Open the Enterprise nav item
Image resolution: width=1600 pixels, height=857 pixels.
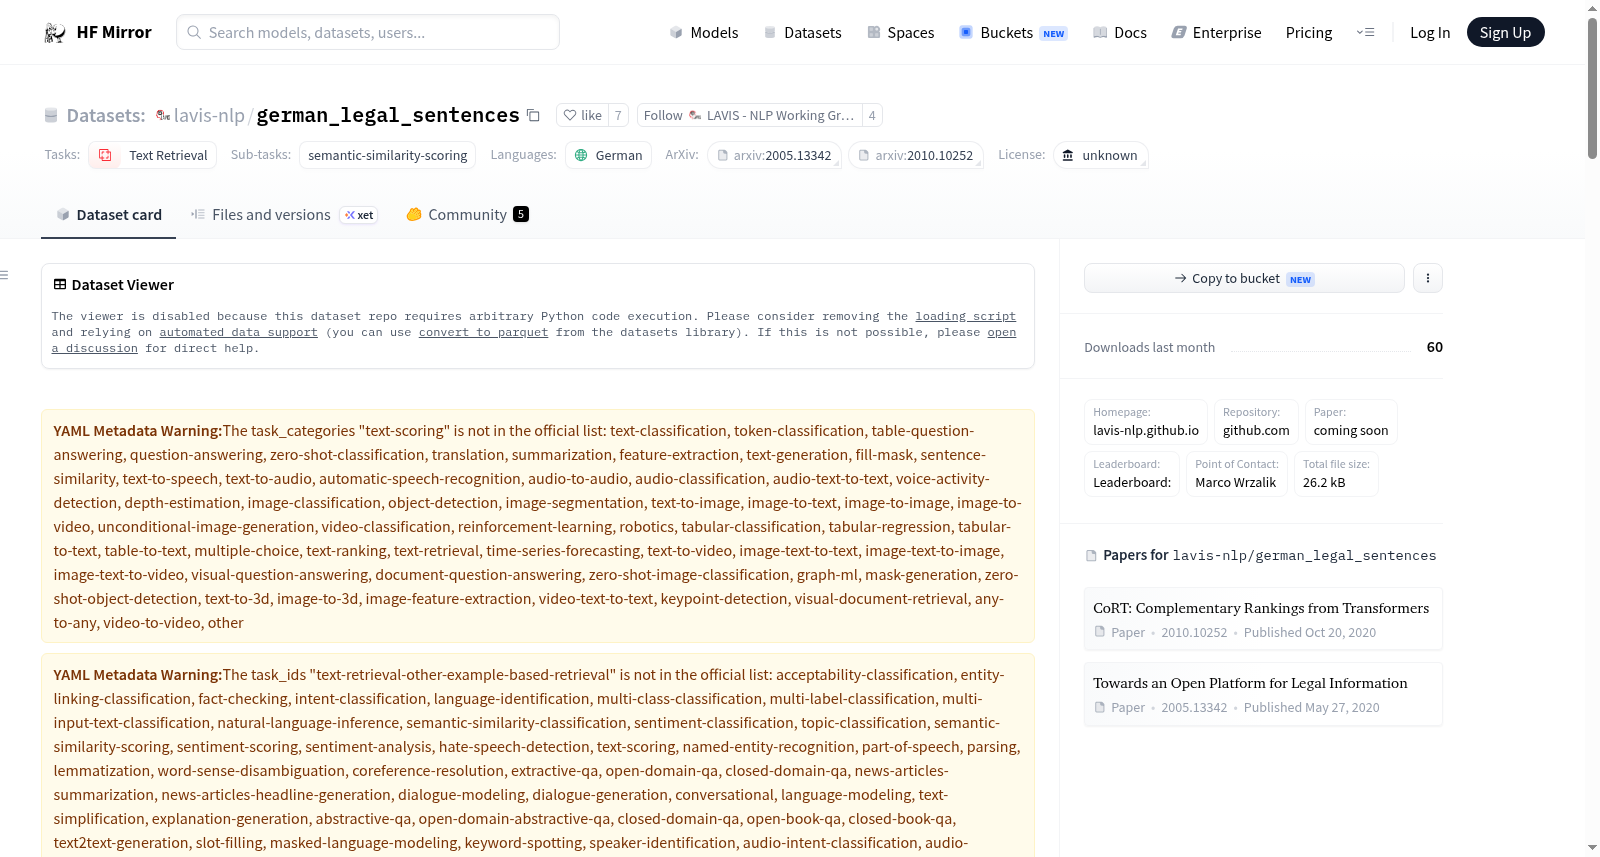point(1216,32)
